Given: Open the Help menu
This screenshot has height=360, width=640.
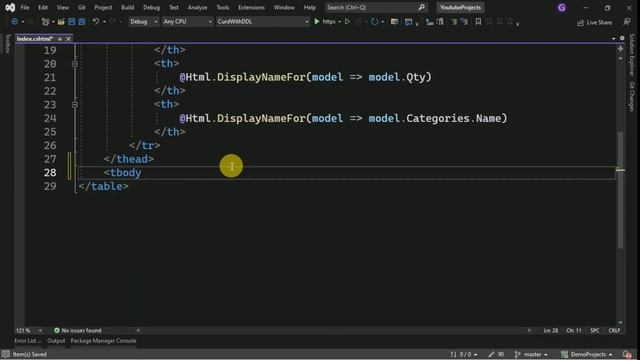Looking at the screenshot, I should [x=310, y=7].
